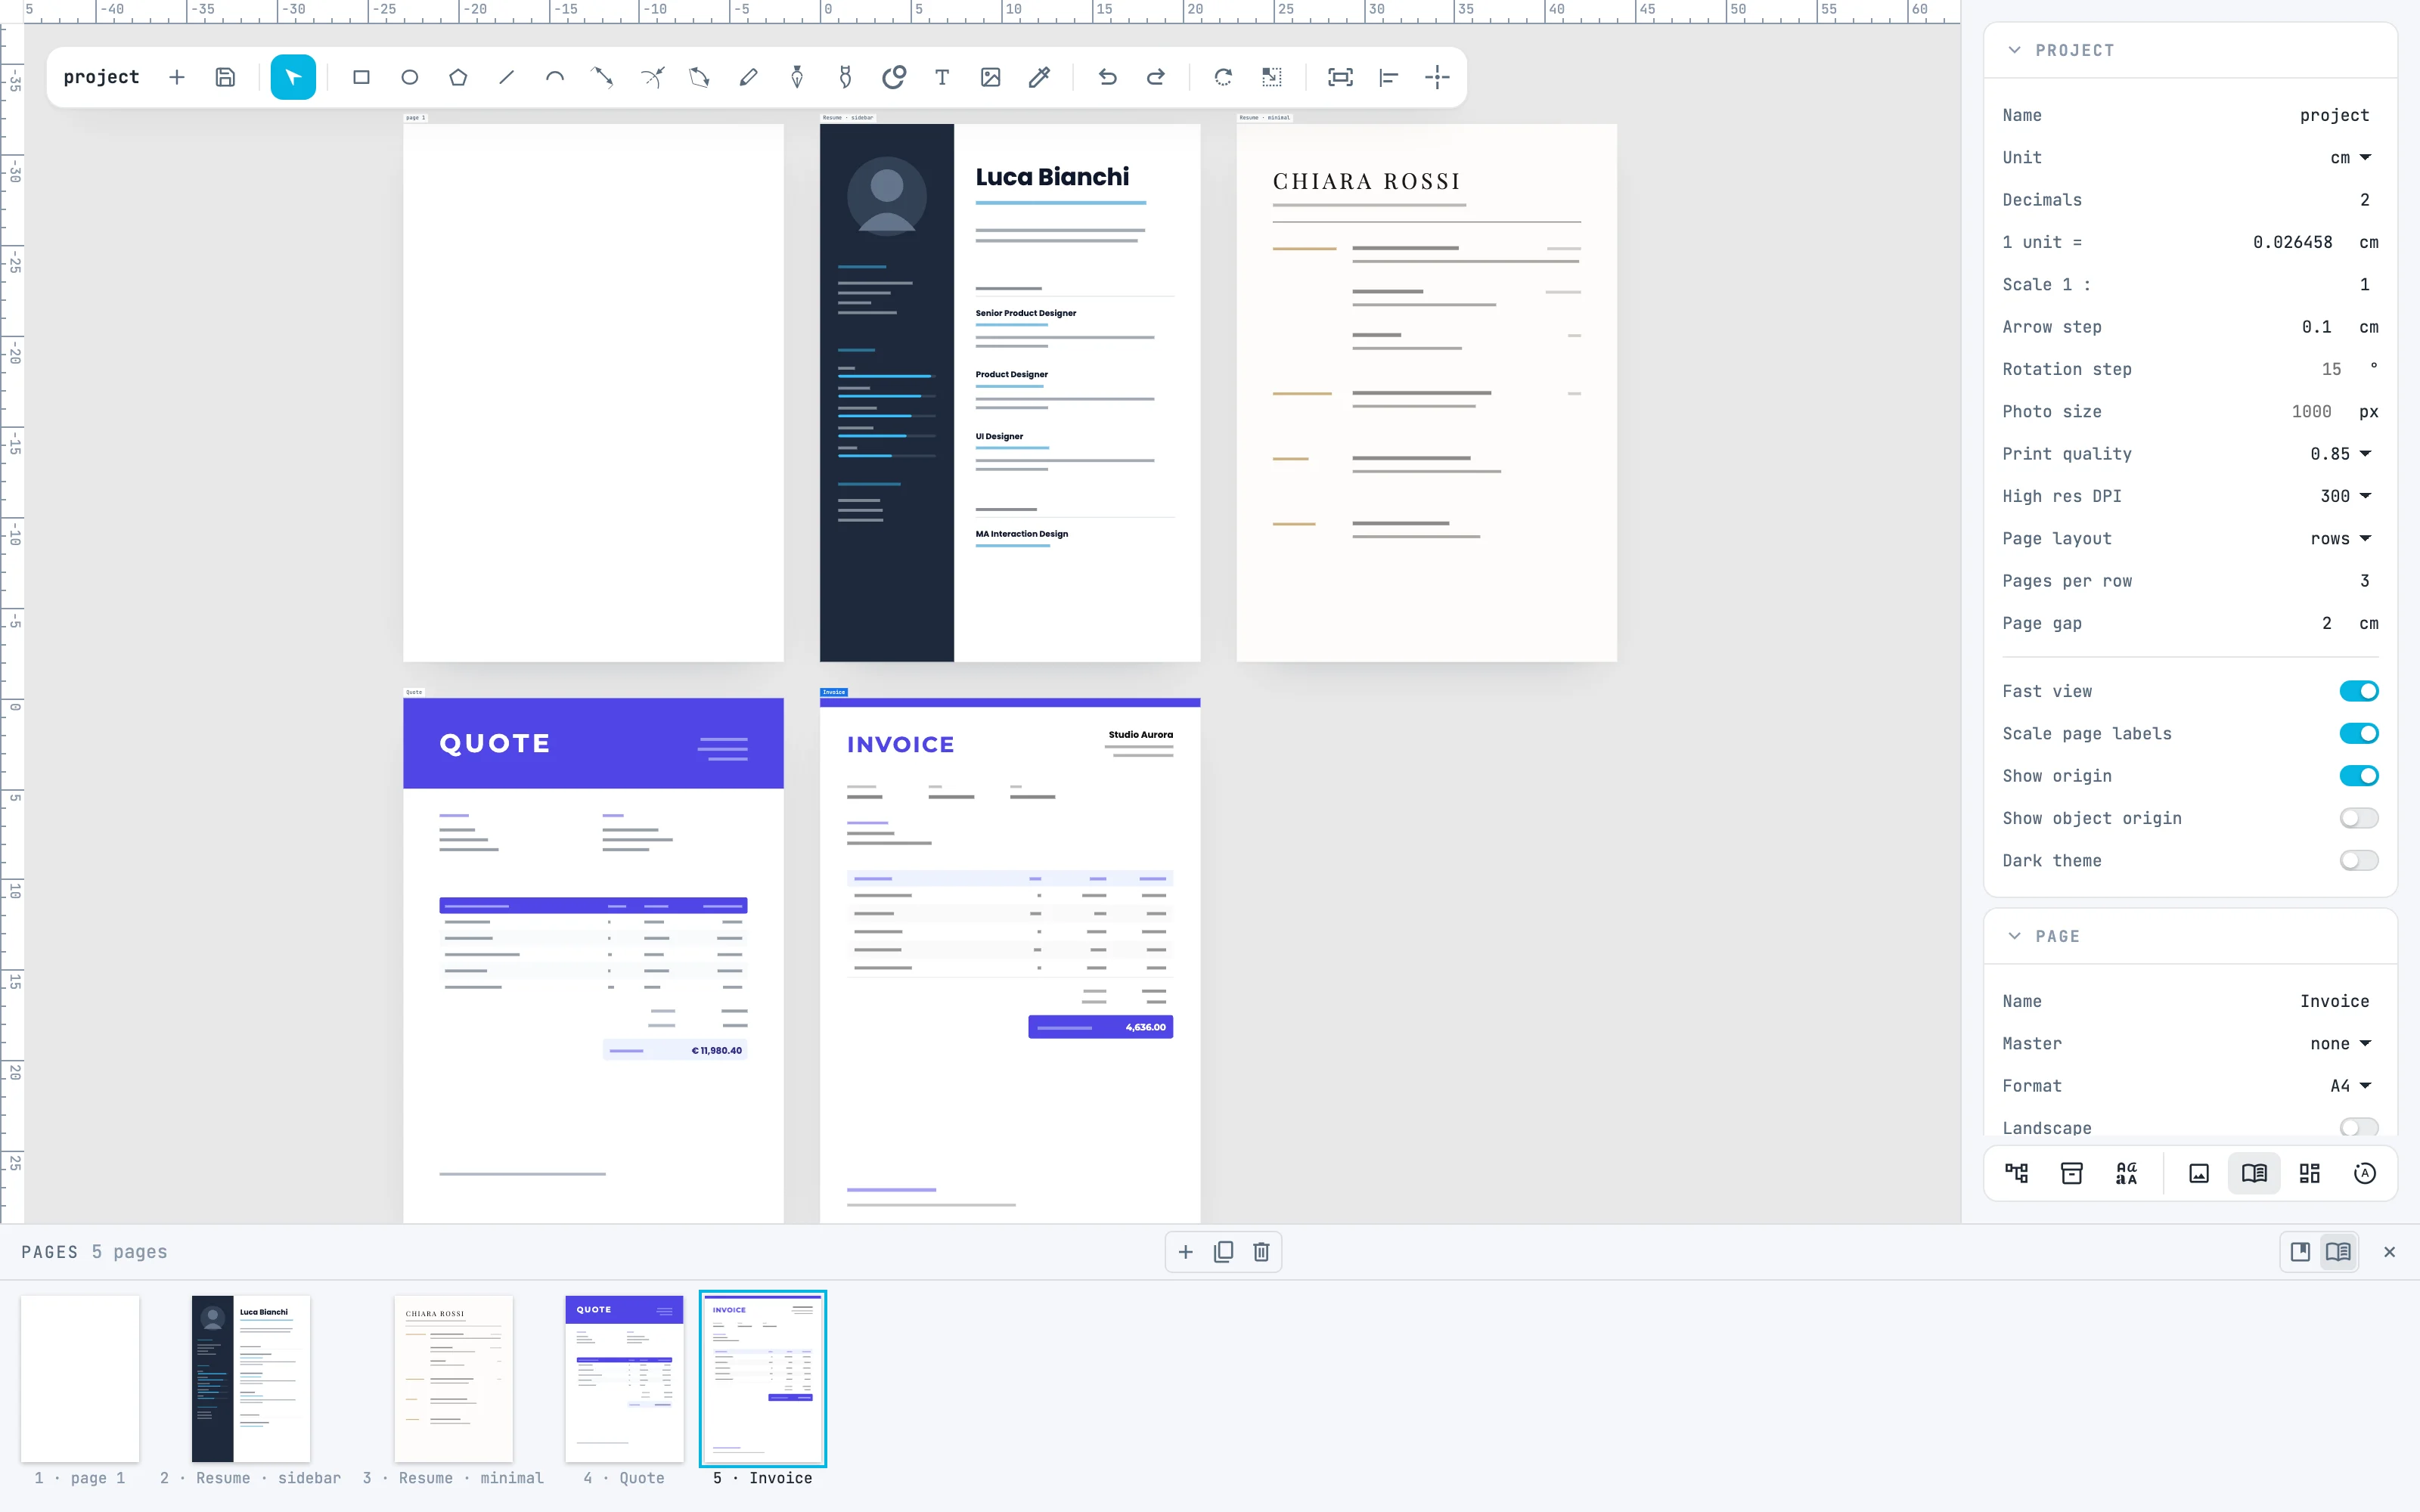
Task: Click the save project icon
Action: pyautogui.click(x=226, y=77)
